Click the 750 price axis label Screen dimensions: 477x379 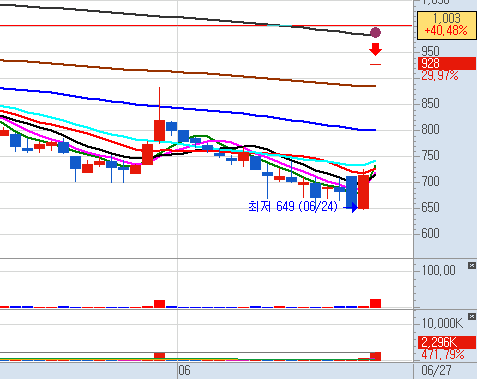tap(430, 155)
